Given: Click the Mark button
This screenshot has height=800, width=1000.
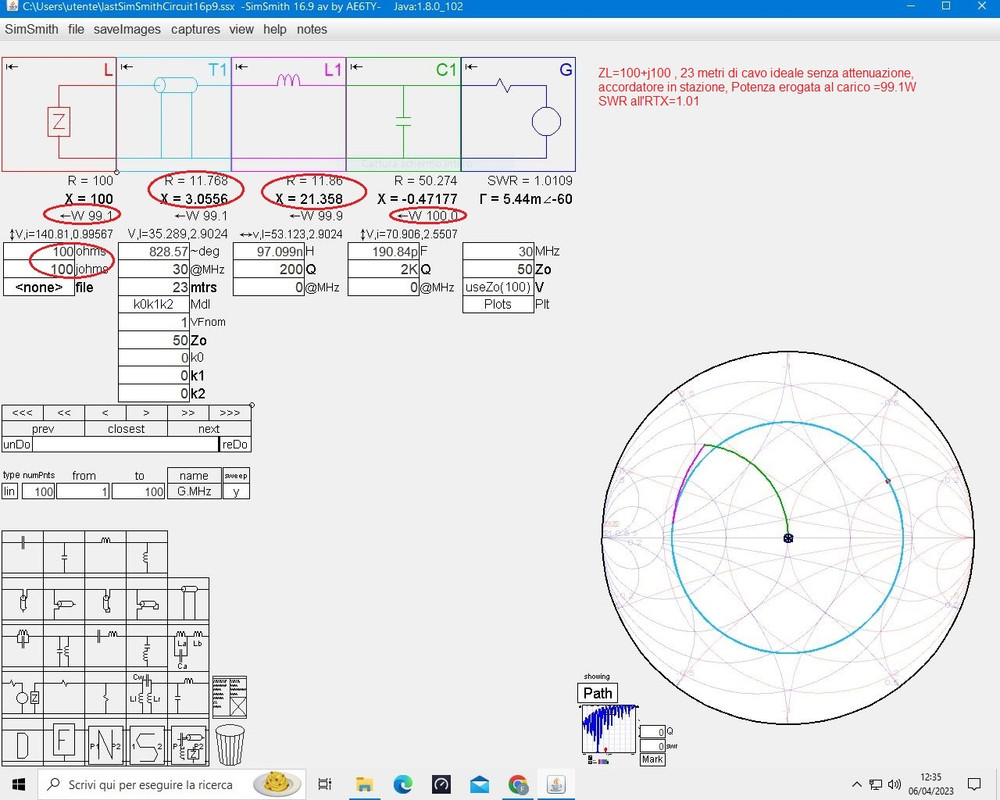Looking at the screenshot, I should 652,759.
